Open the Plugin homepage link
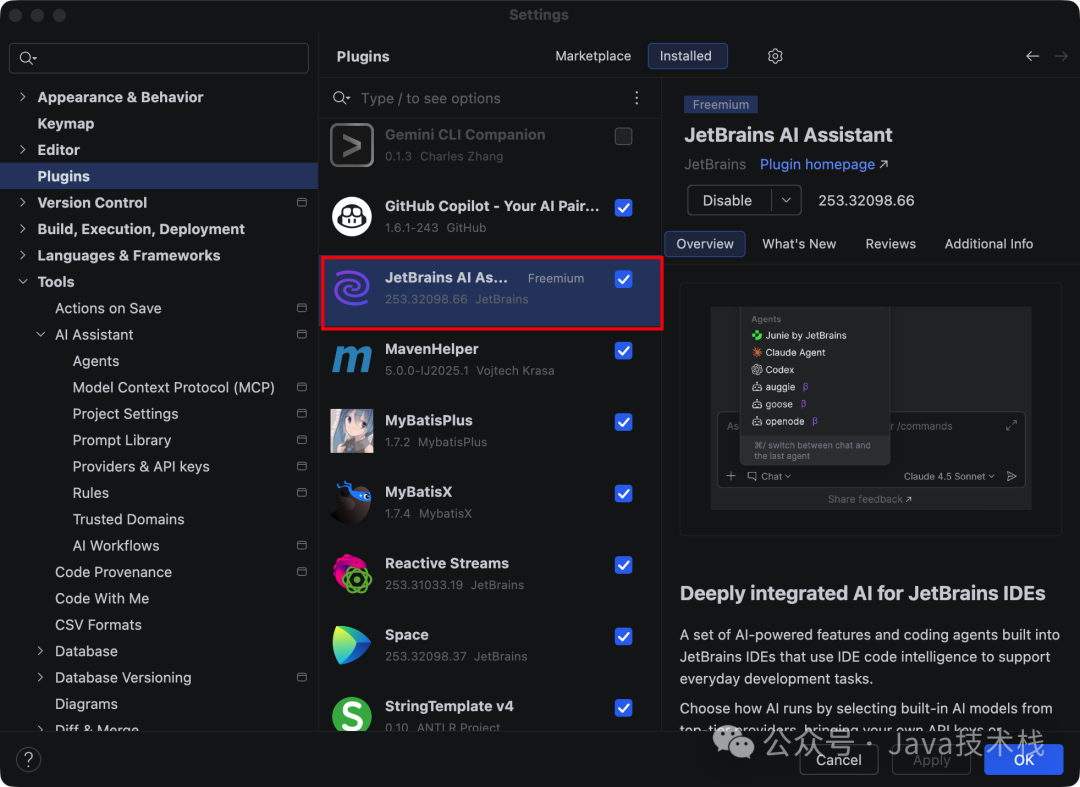The width and height of the screenshot is (1080, 787). 817,164
